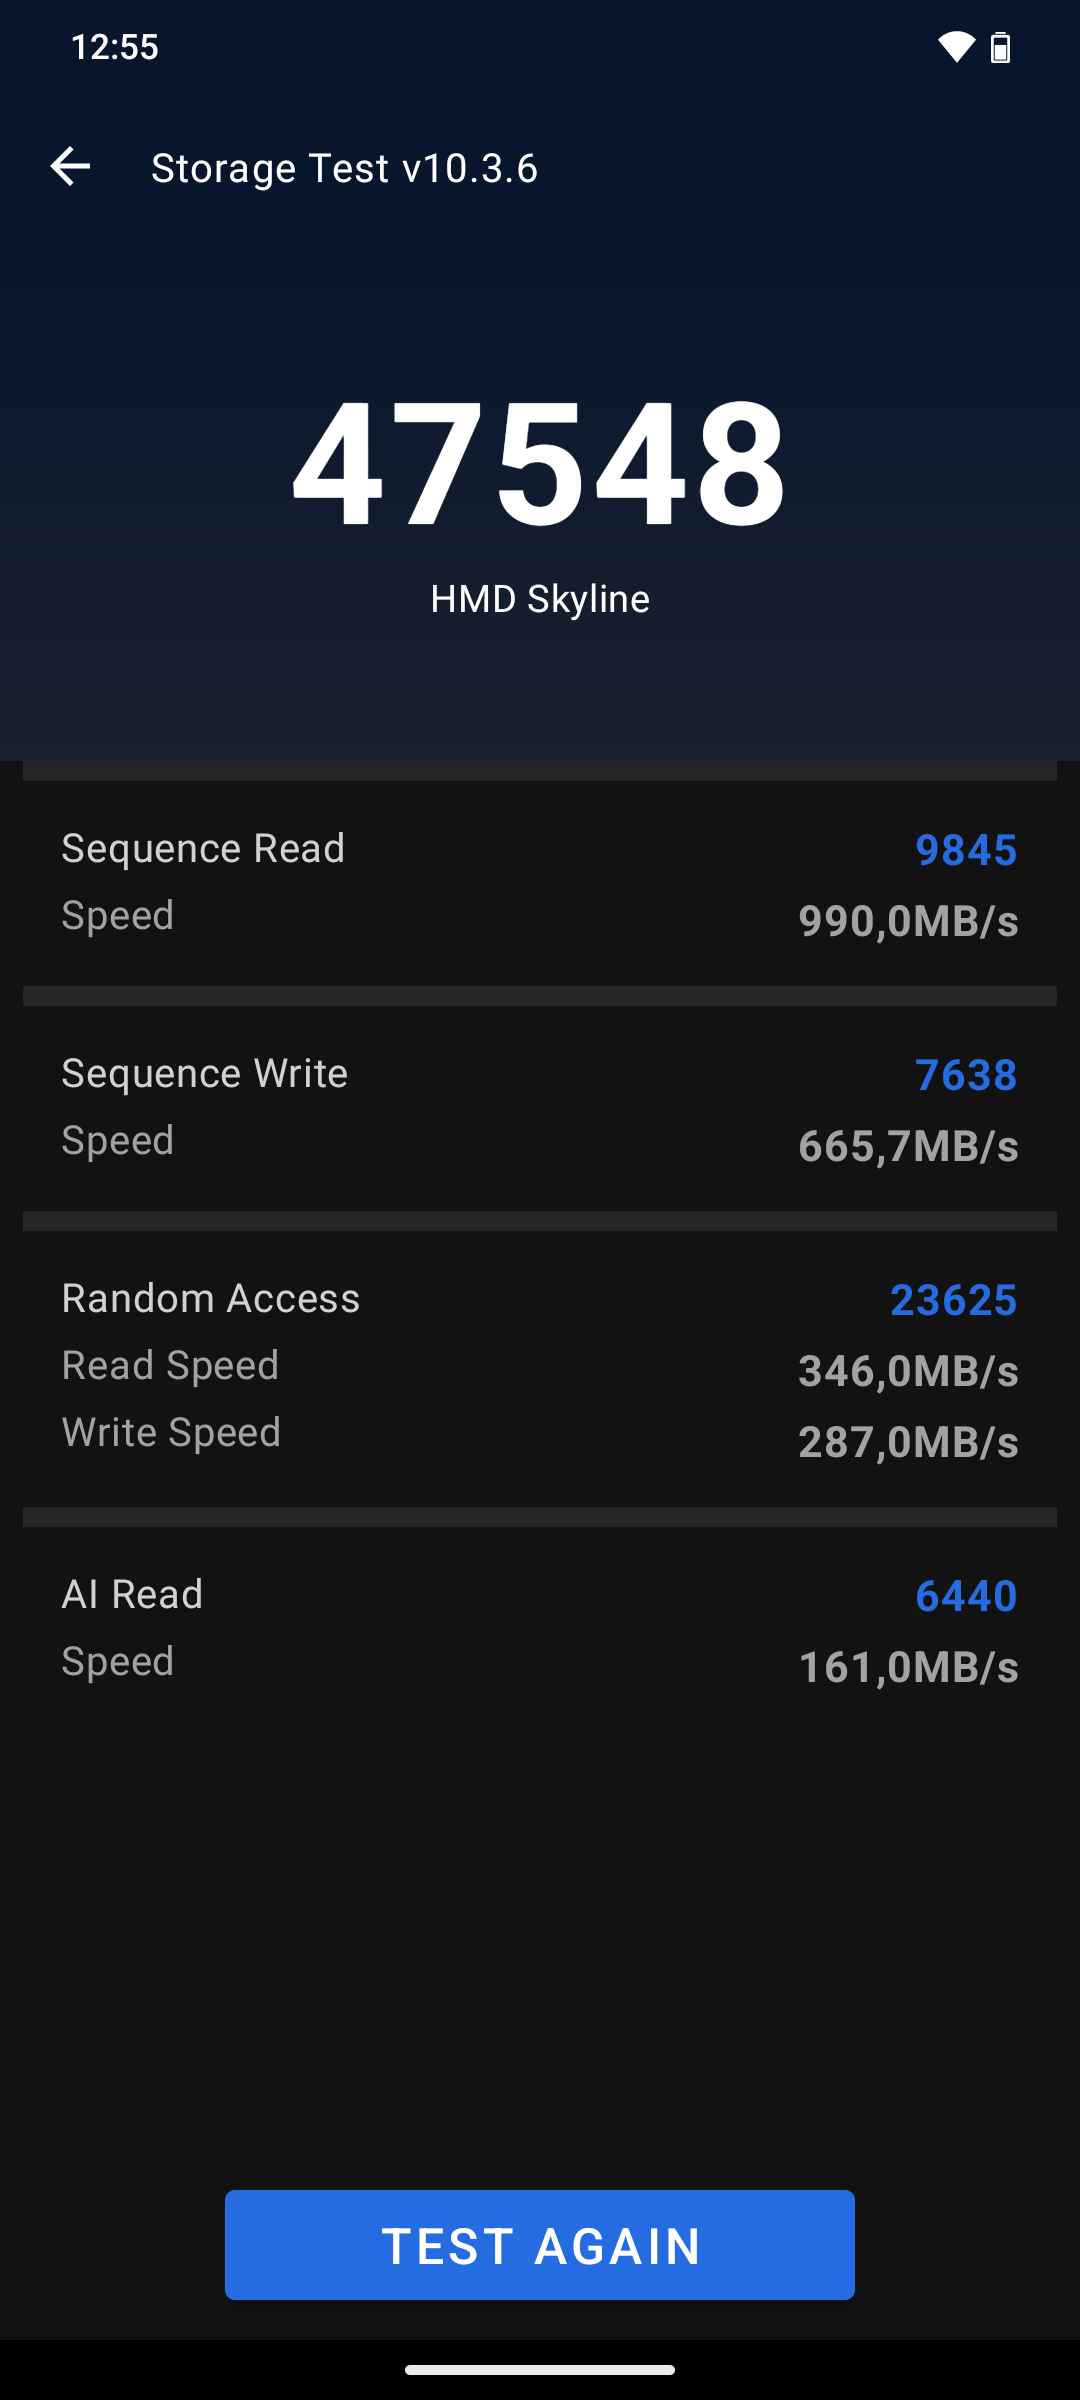Tap the total score 47548
1080x2400 pixels.
point(540,461)
